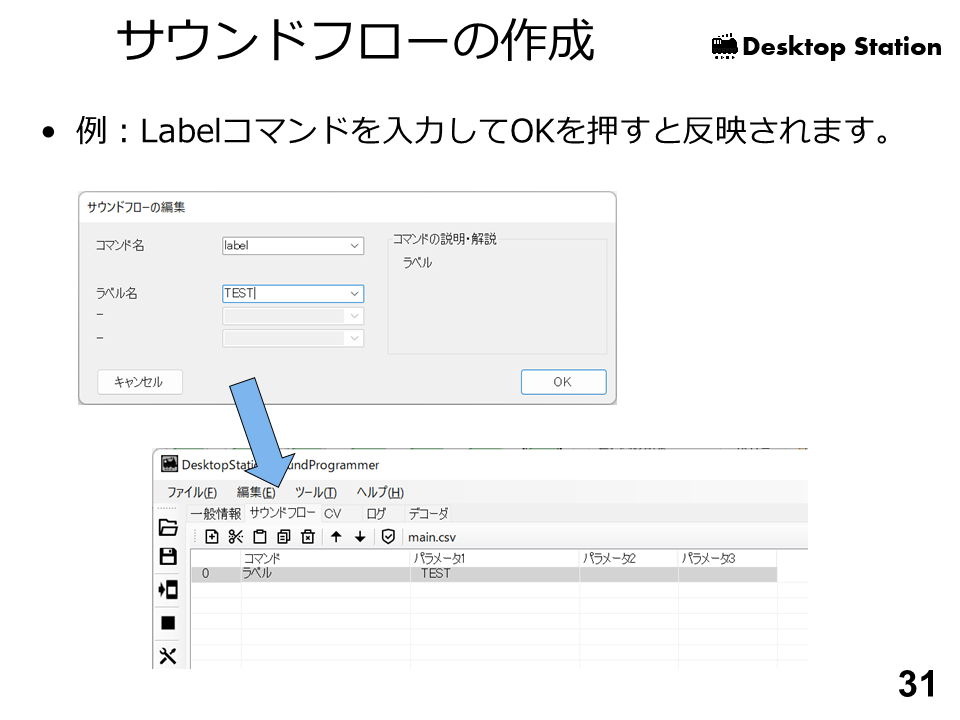Click the save floppy disk icon
The image size is (960, 720).
[x=168, y=557]
